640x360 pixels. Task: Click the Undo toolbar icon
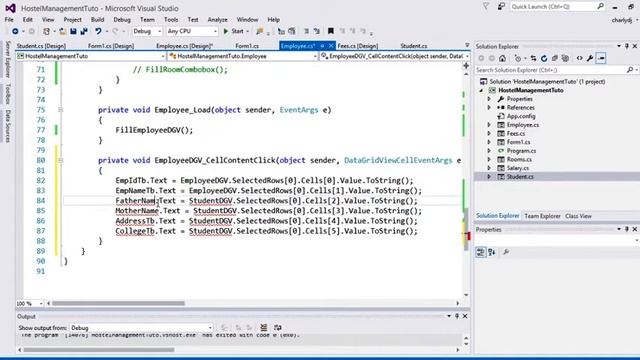pos(98,31)
